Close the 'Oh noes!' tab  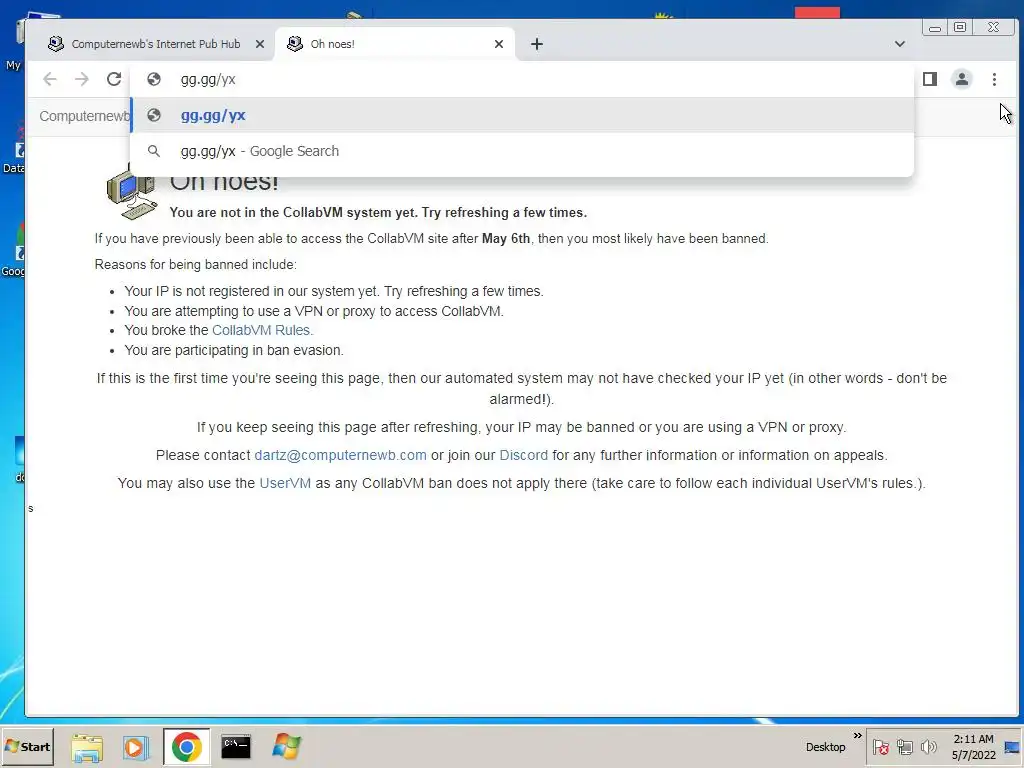(x=499, y=44)
